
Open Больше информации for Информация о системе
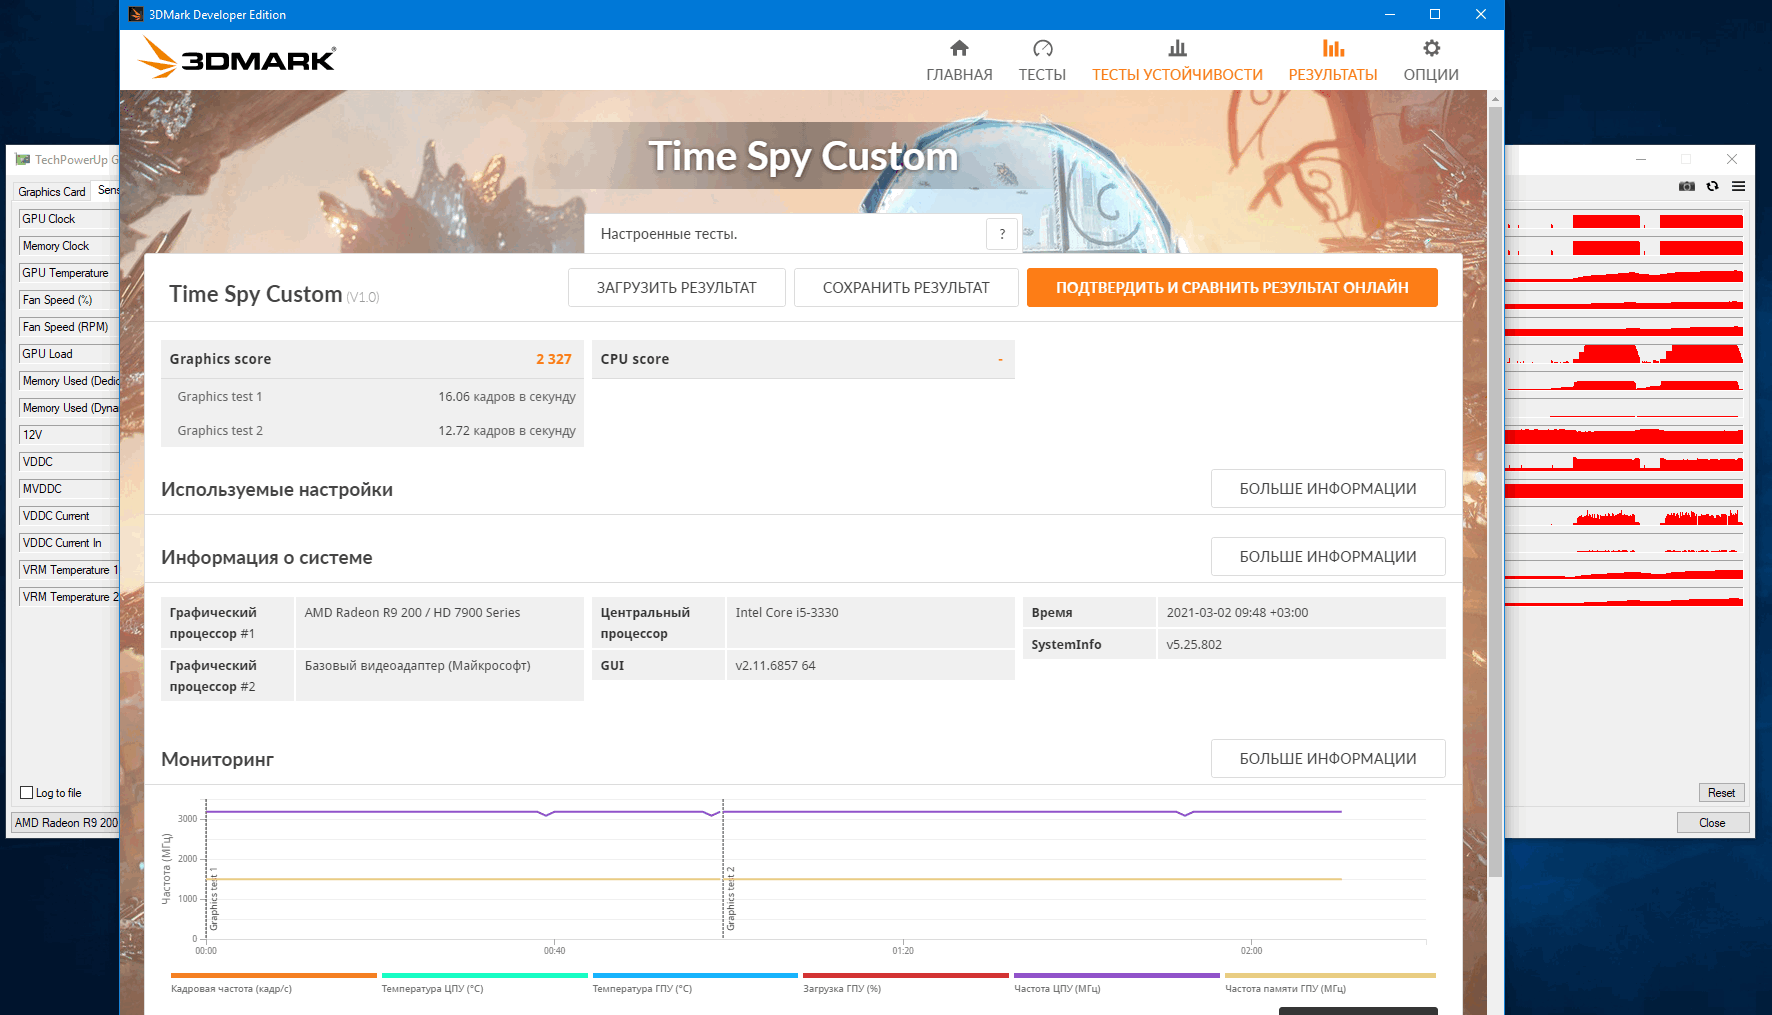[1328, 557]
